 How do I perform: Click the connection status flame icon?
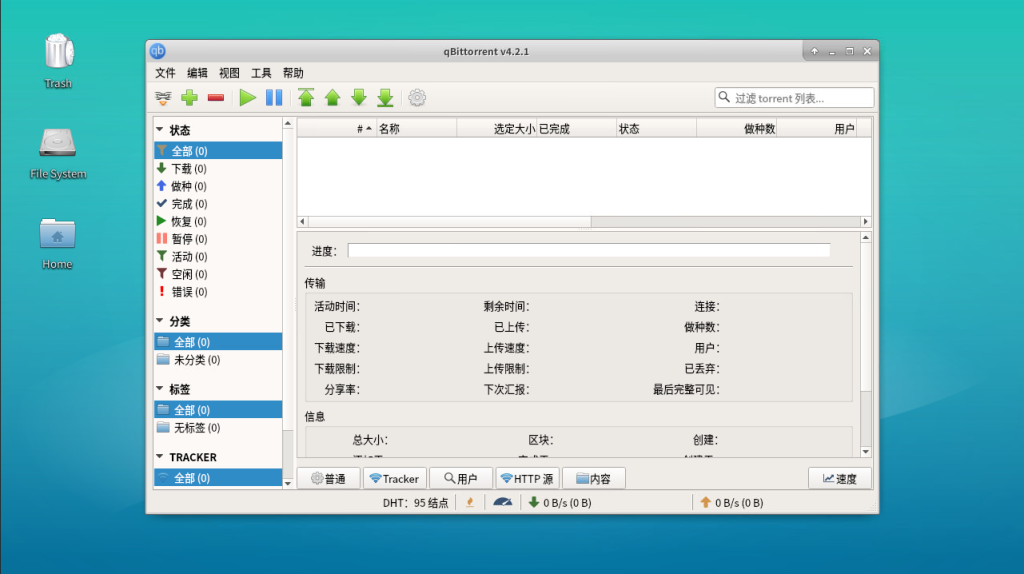pyautogui.click(x=470, y=502)
